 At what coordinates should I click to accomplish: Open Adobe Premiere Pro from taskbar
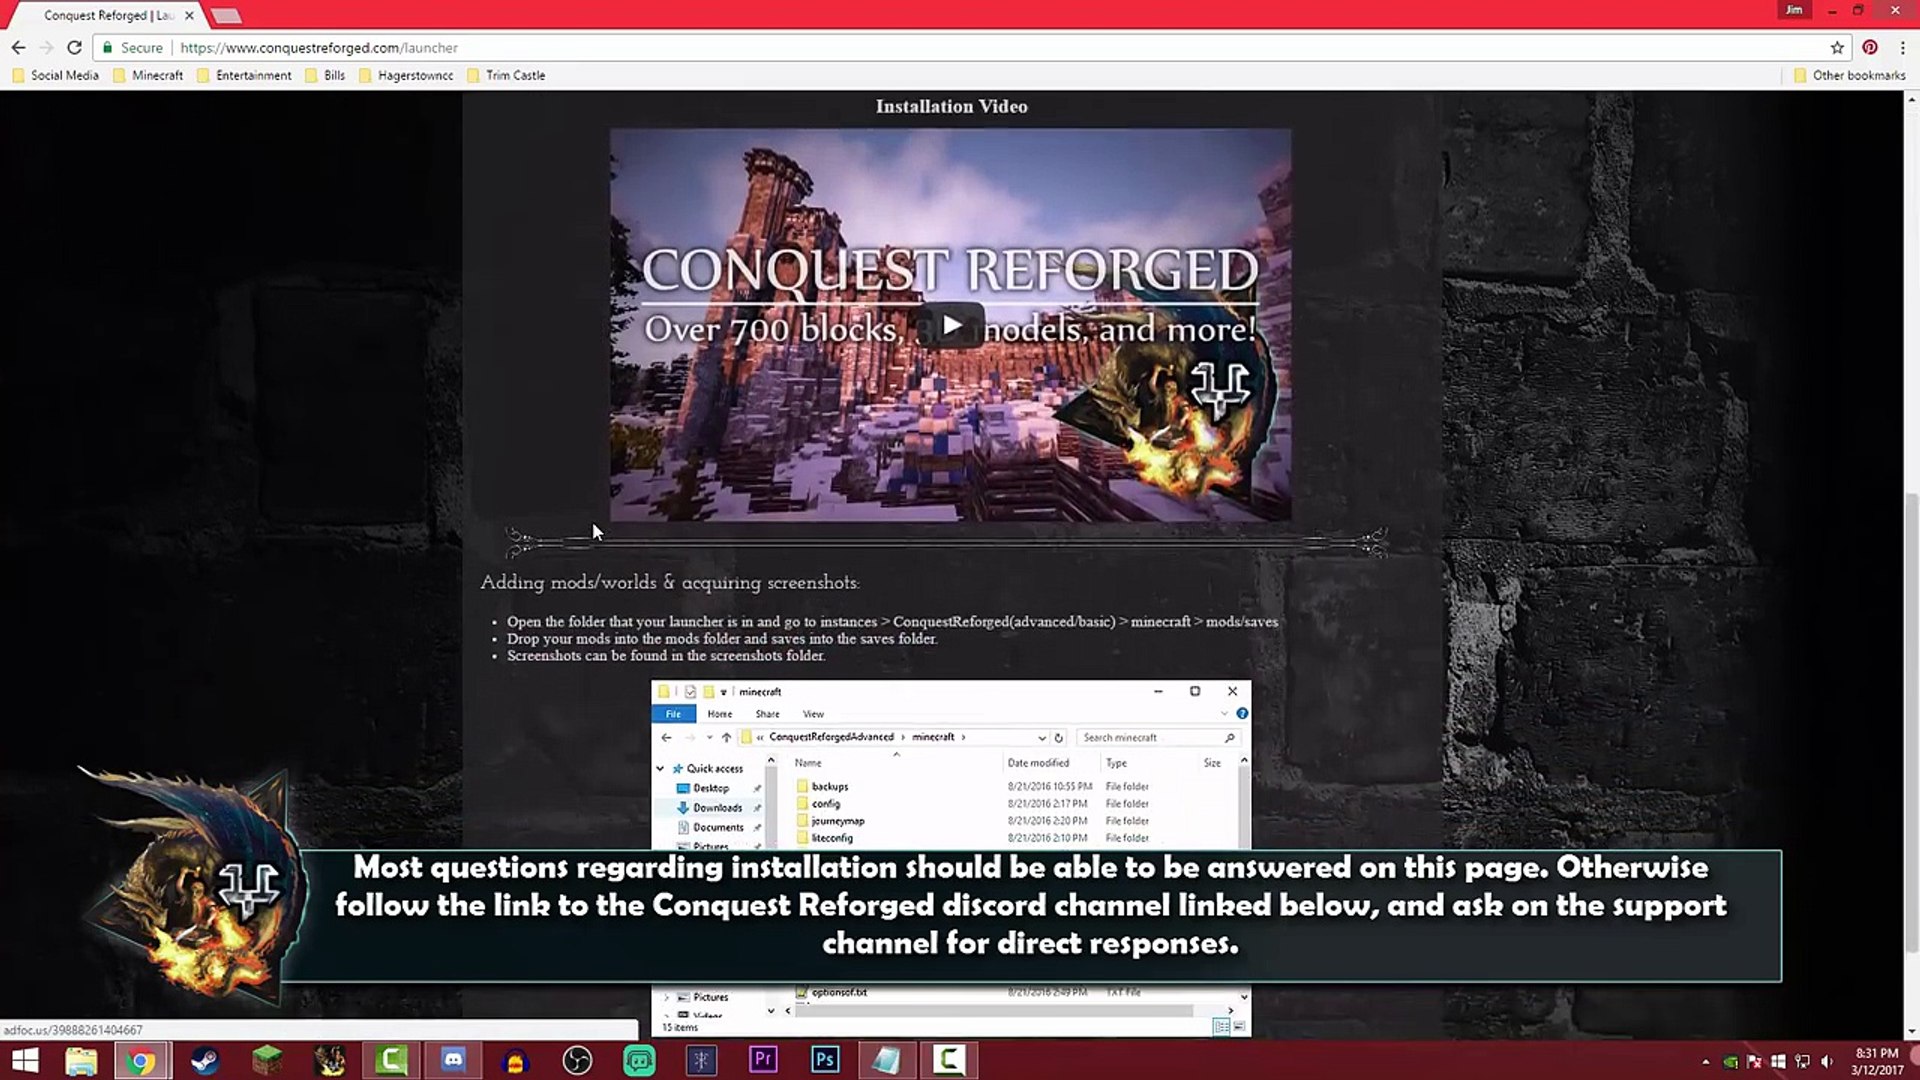pyautogui.click(x=763, y=1059)
